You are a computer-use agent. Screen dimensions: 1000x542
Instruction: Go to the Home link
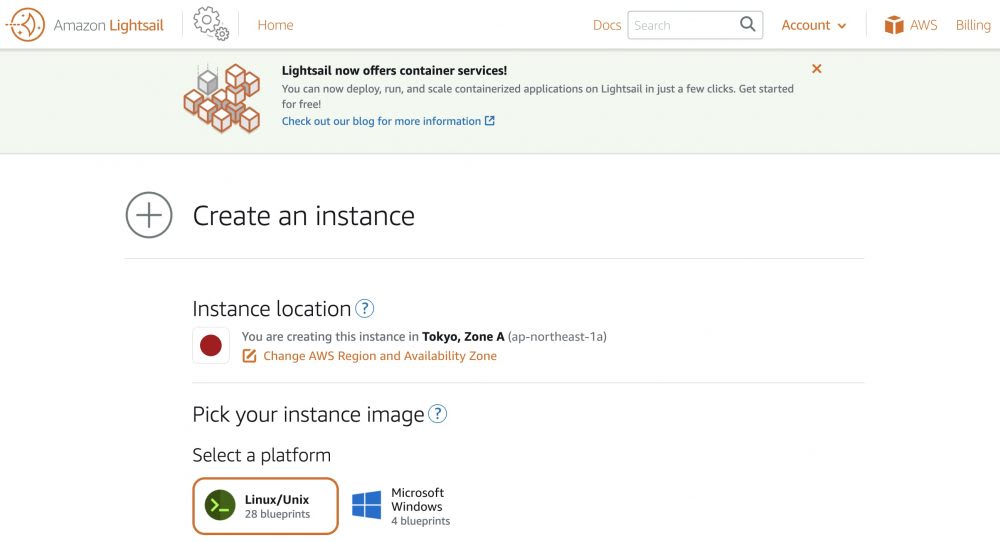coord(276,25)
